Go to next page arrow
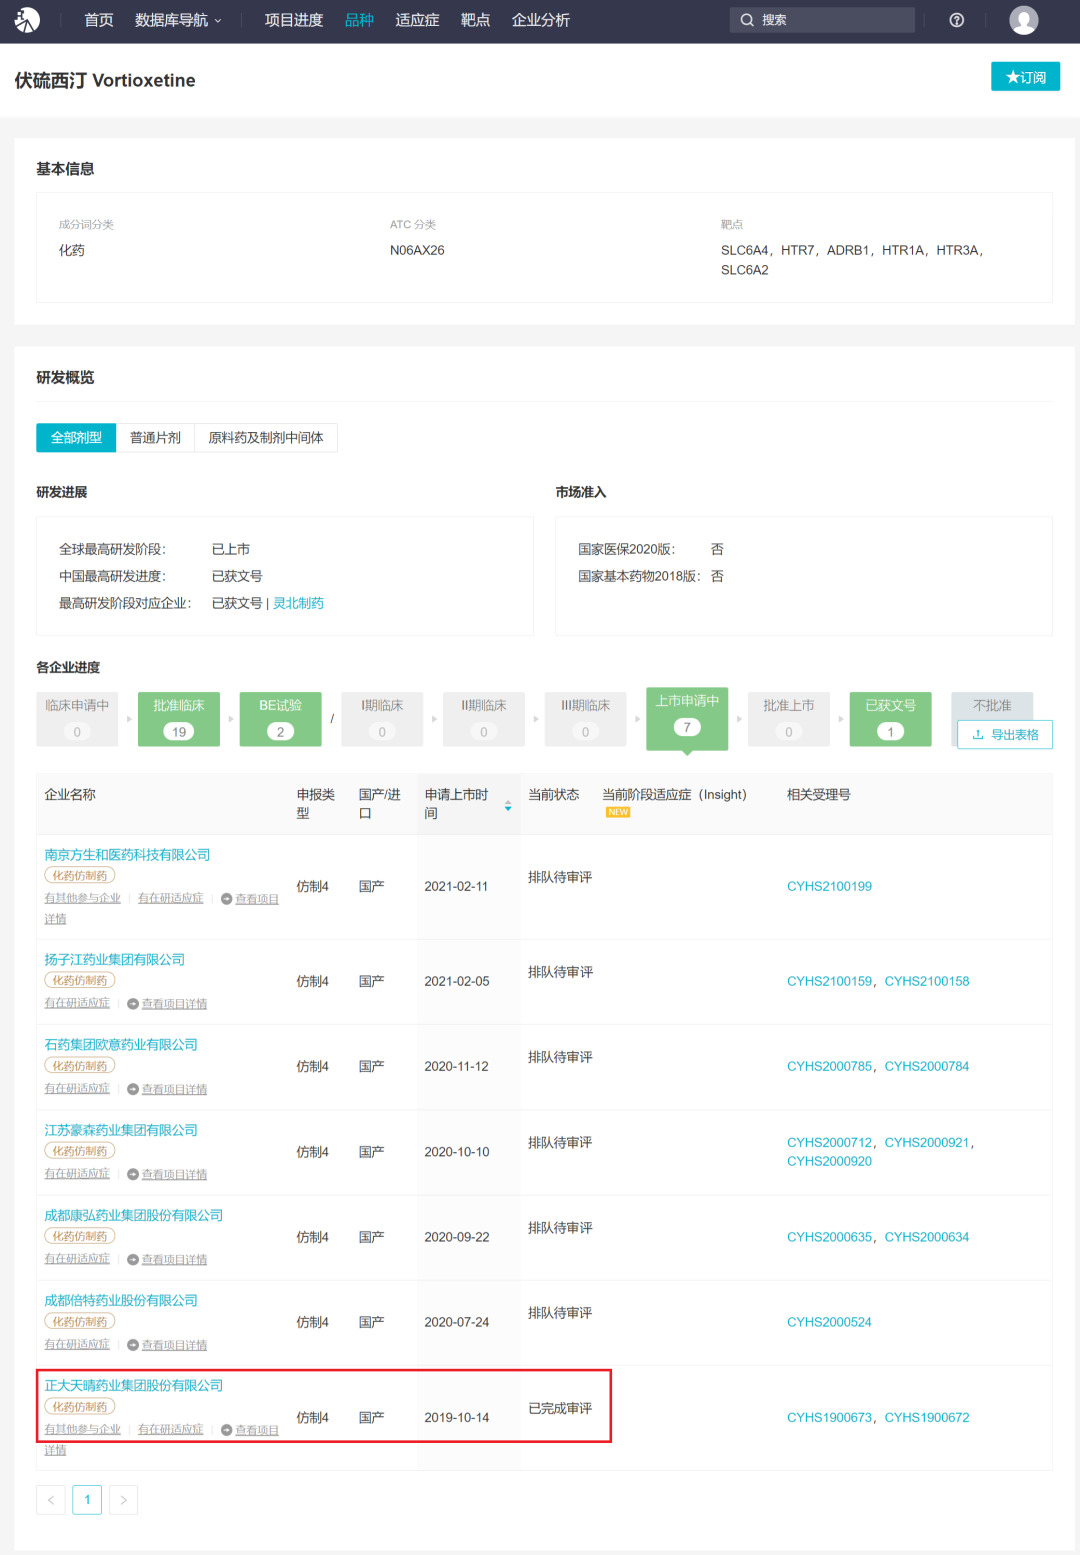 (x=123, y=1499)
